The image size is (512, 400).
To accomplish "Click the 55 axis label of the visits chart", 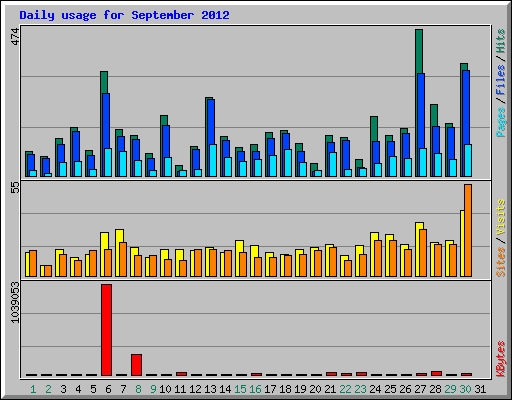I will 15,188.
